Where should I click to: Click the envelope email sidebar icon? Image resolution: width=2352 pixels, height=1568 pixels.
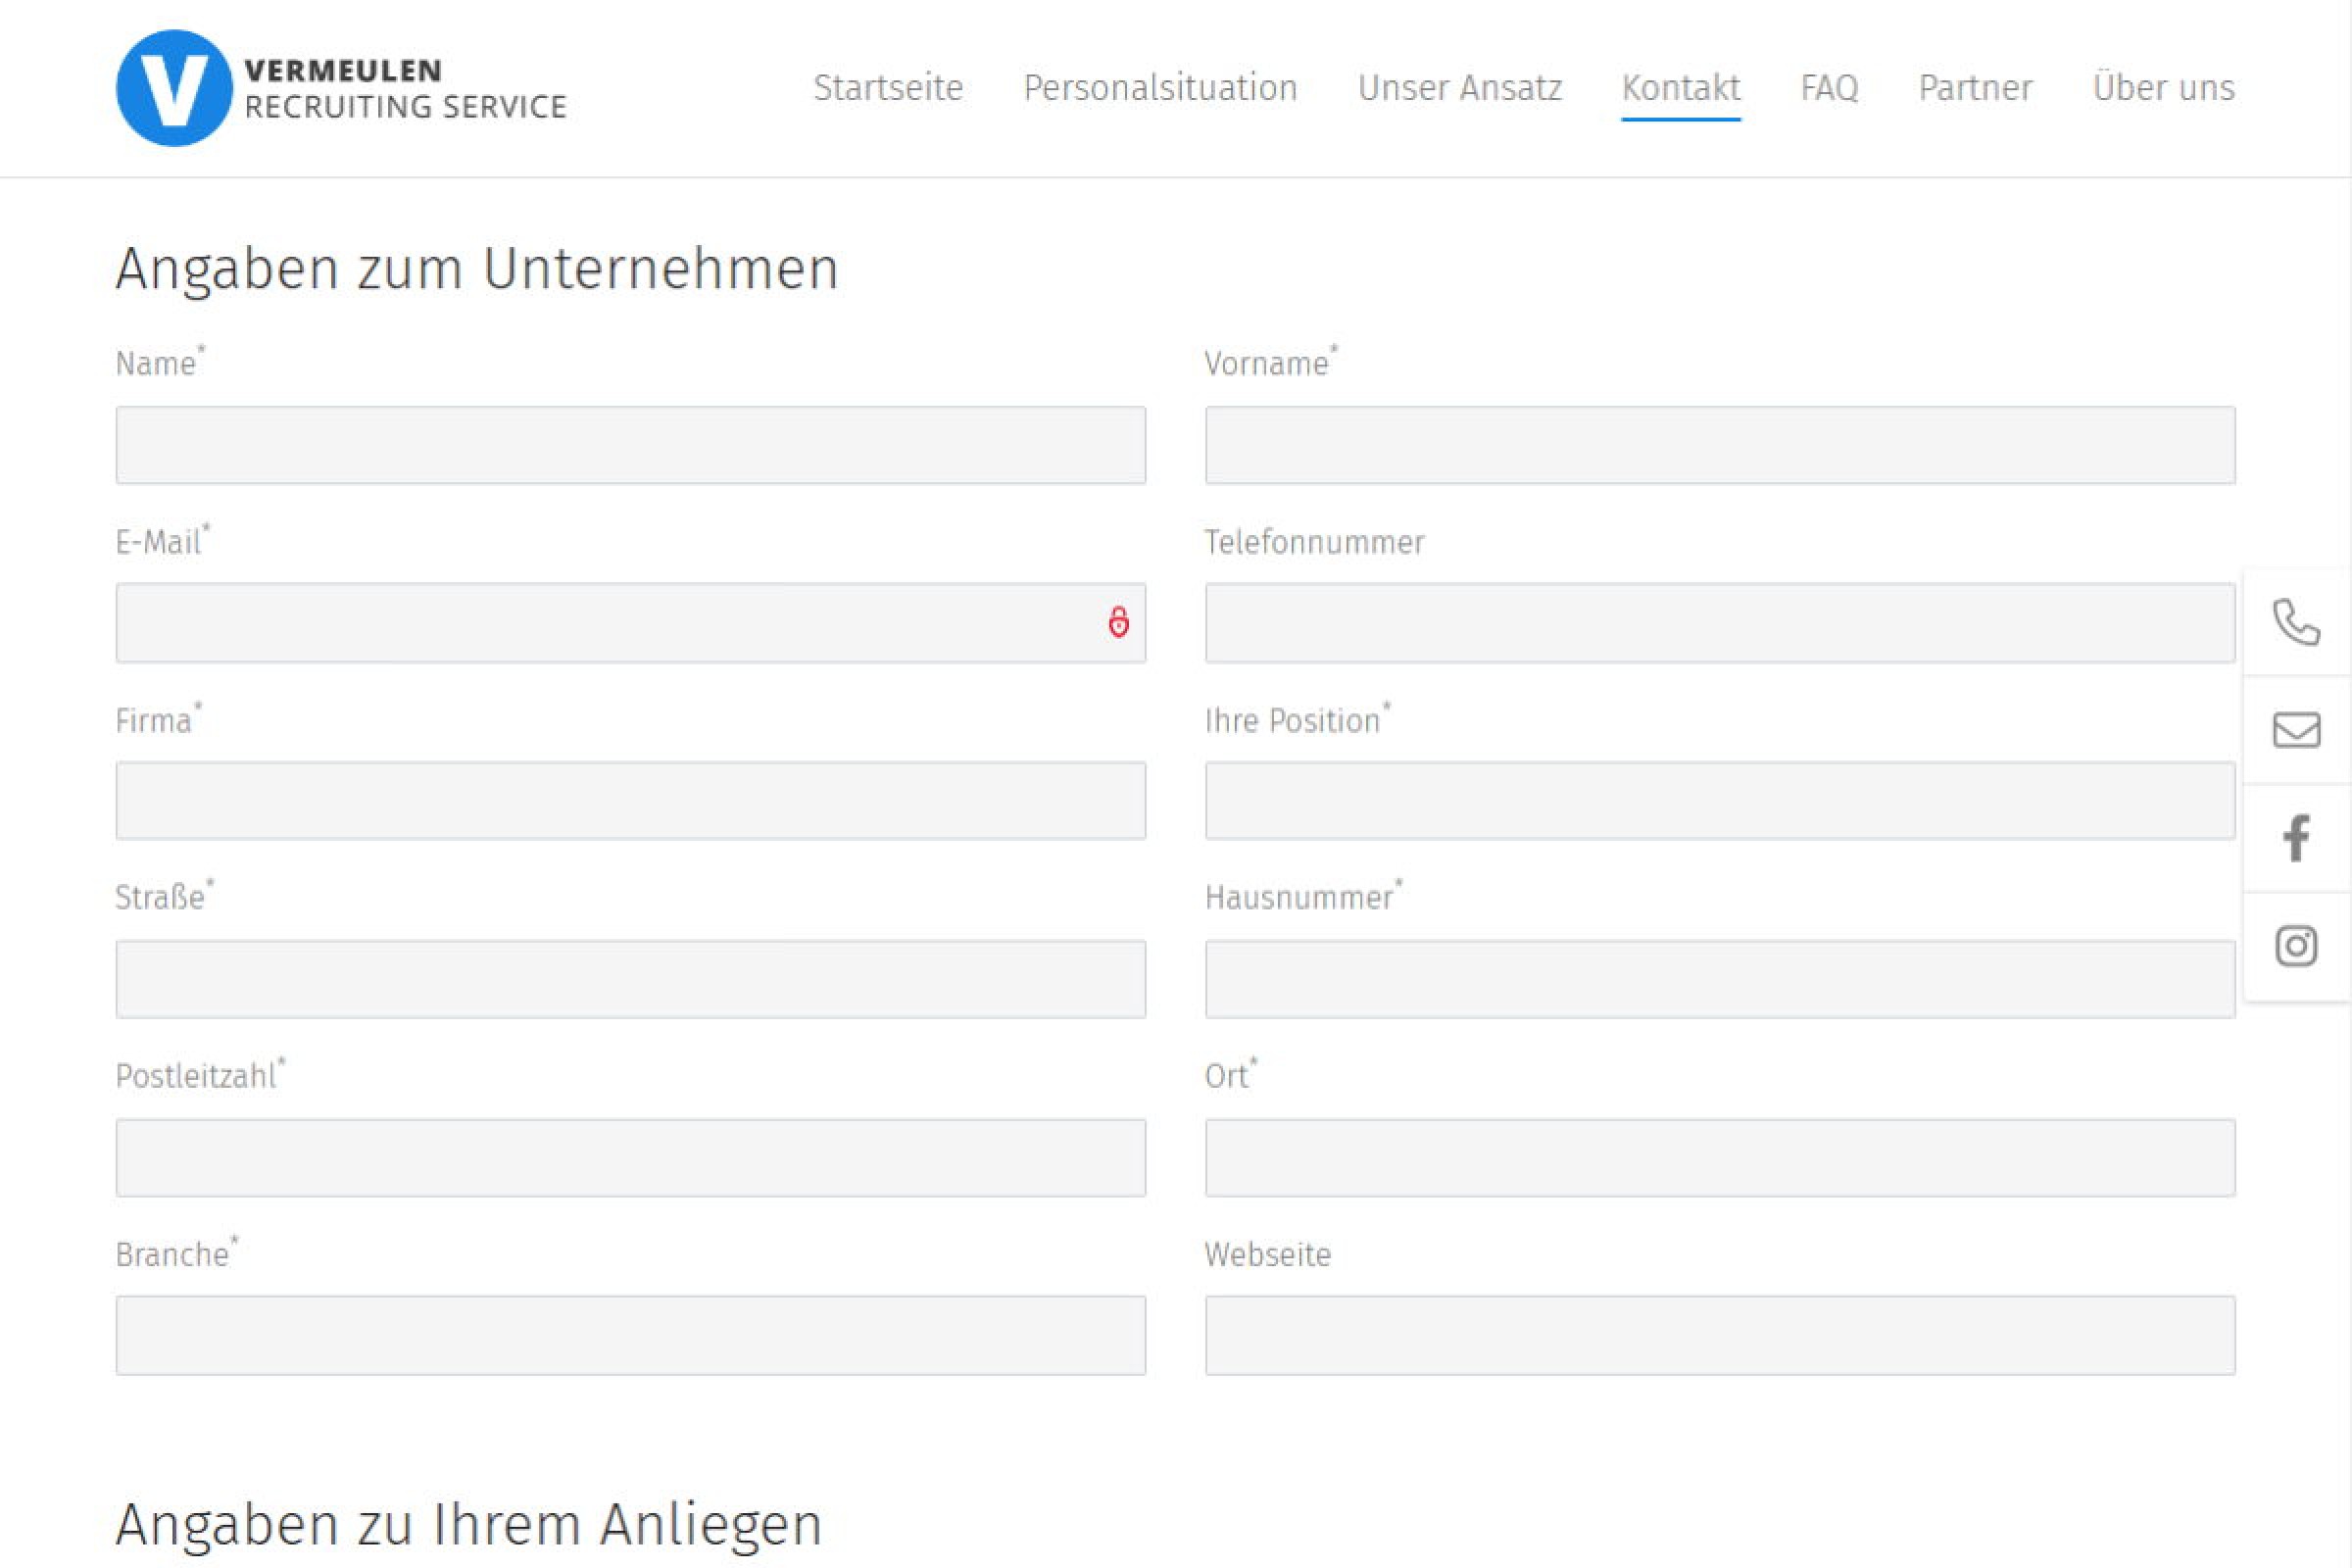pos(2296,730)
